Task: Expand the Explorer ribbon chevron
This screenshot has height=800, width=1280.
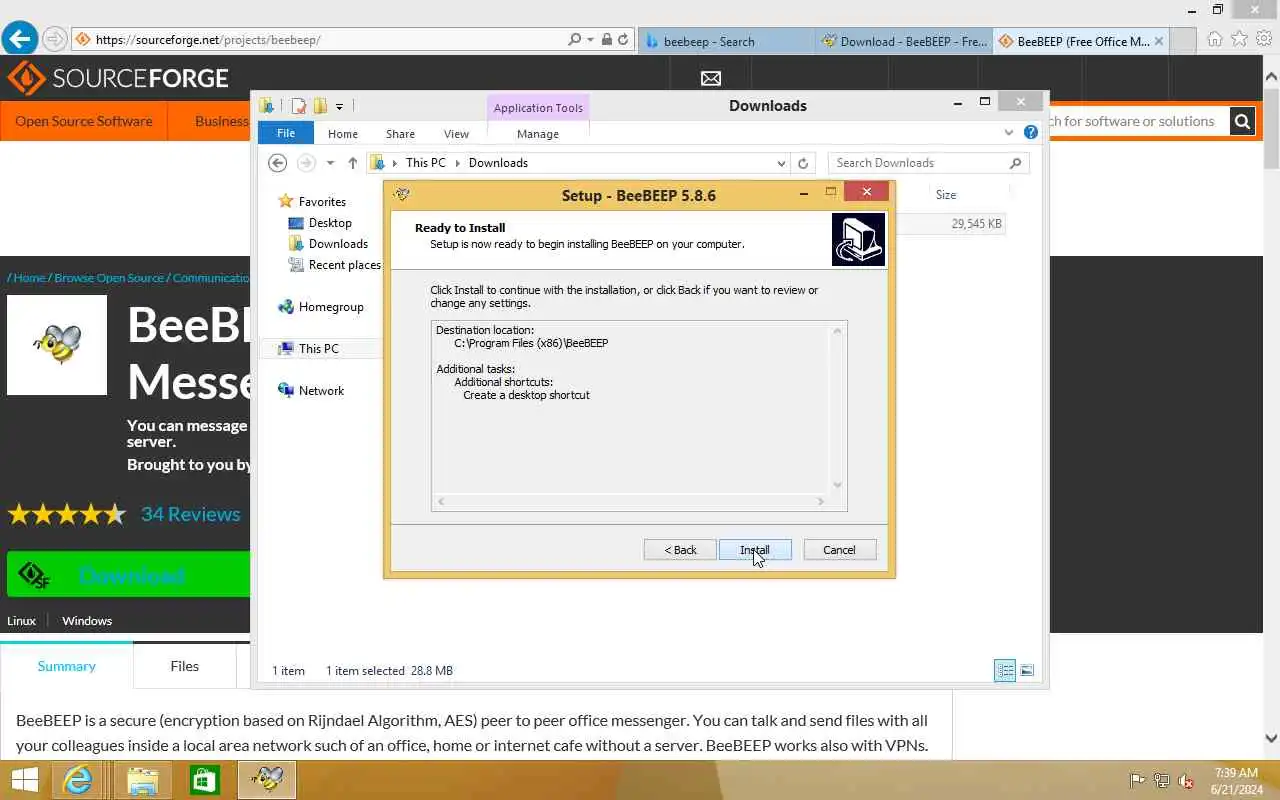Action: [x=1009, y=132]
